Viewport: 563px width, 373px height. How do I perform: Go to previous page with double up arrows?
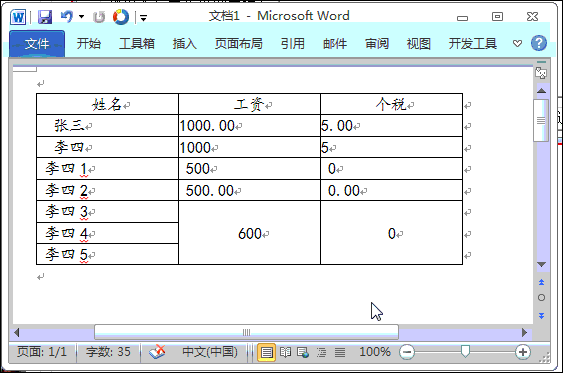pos(541,282)
